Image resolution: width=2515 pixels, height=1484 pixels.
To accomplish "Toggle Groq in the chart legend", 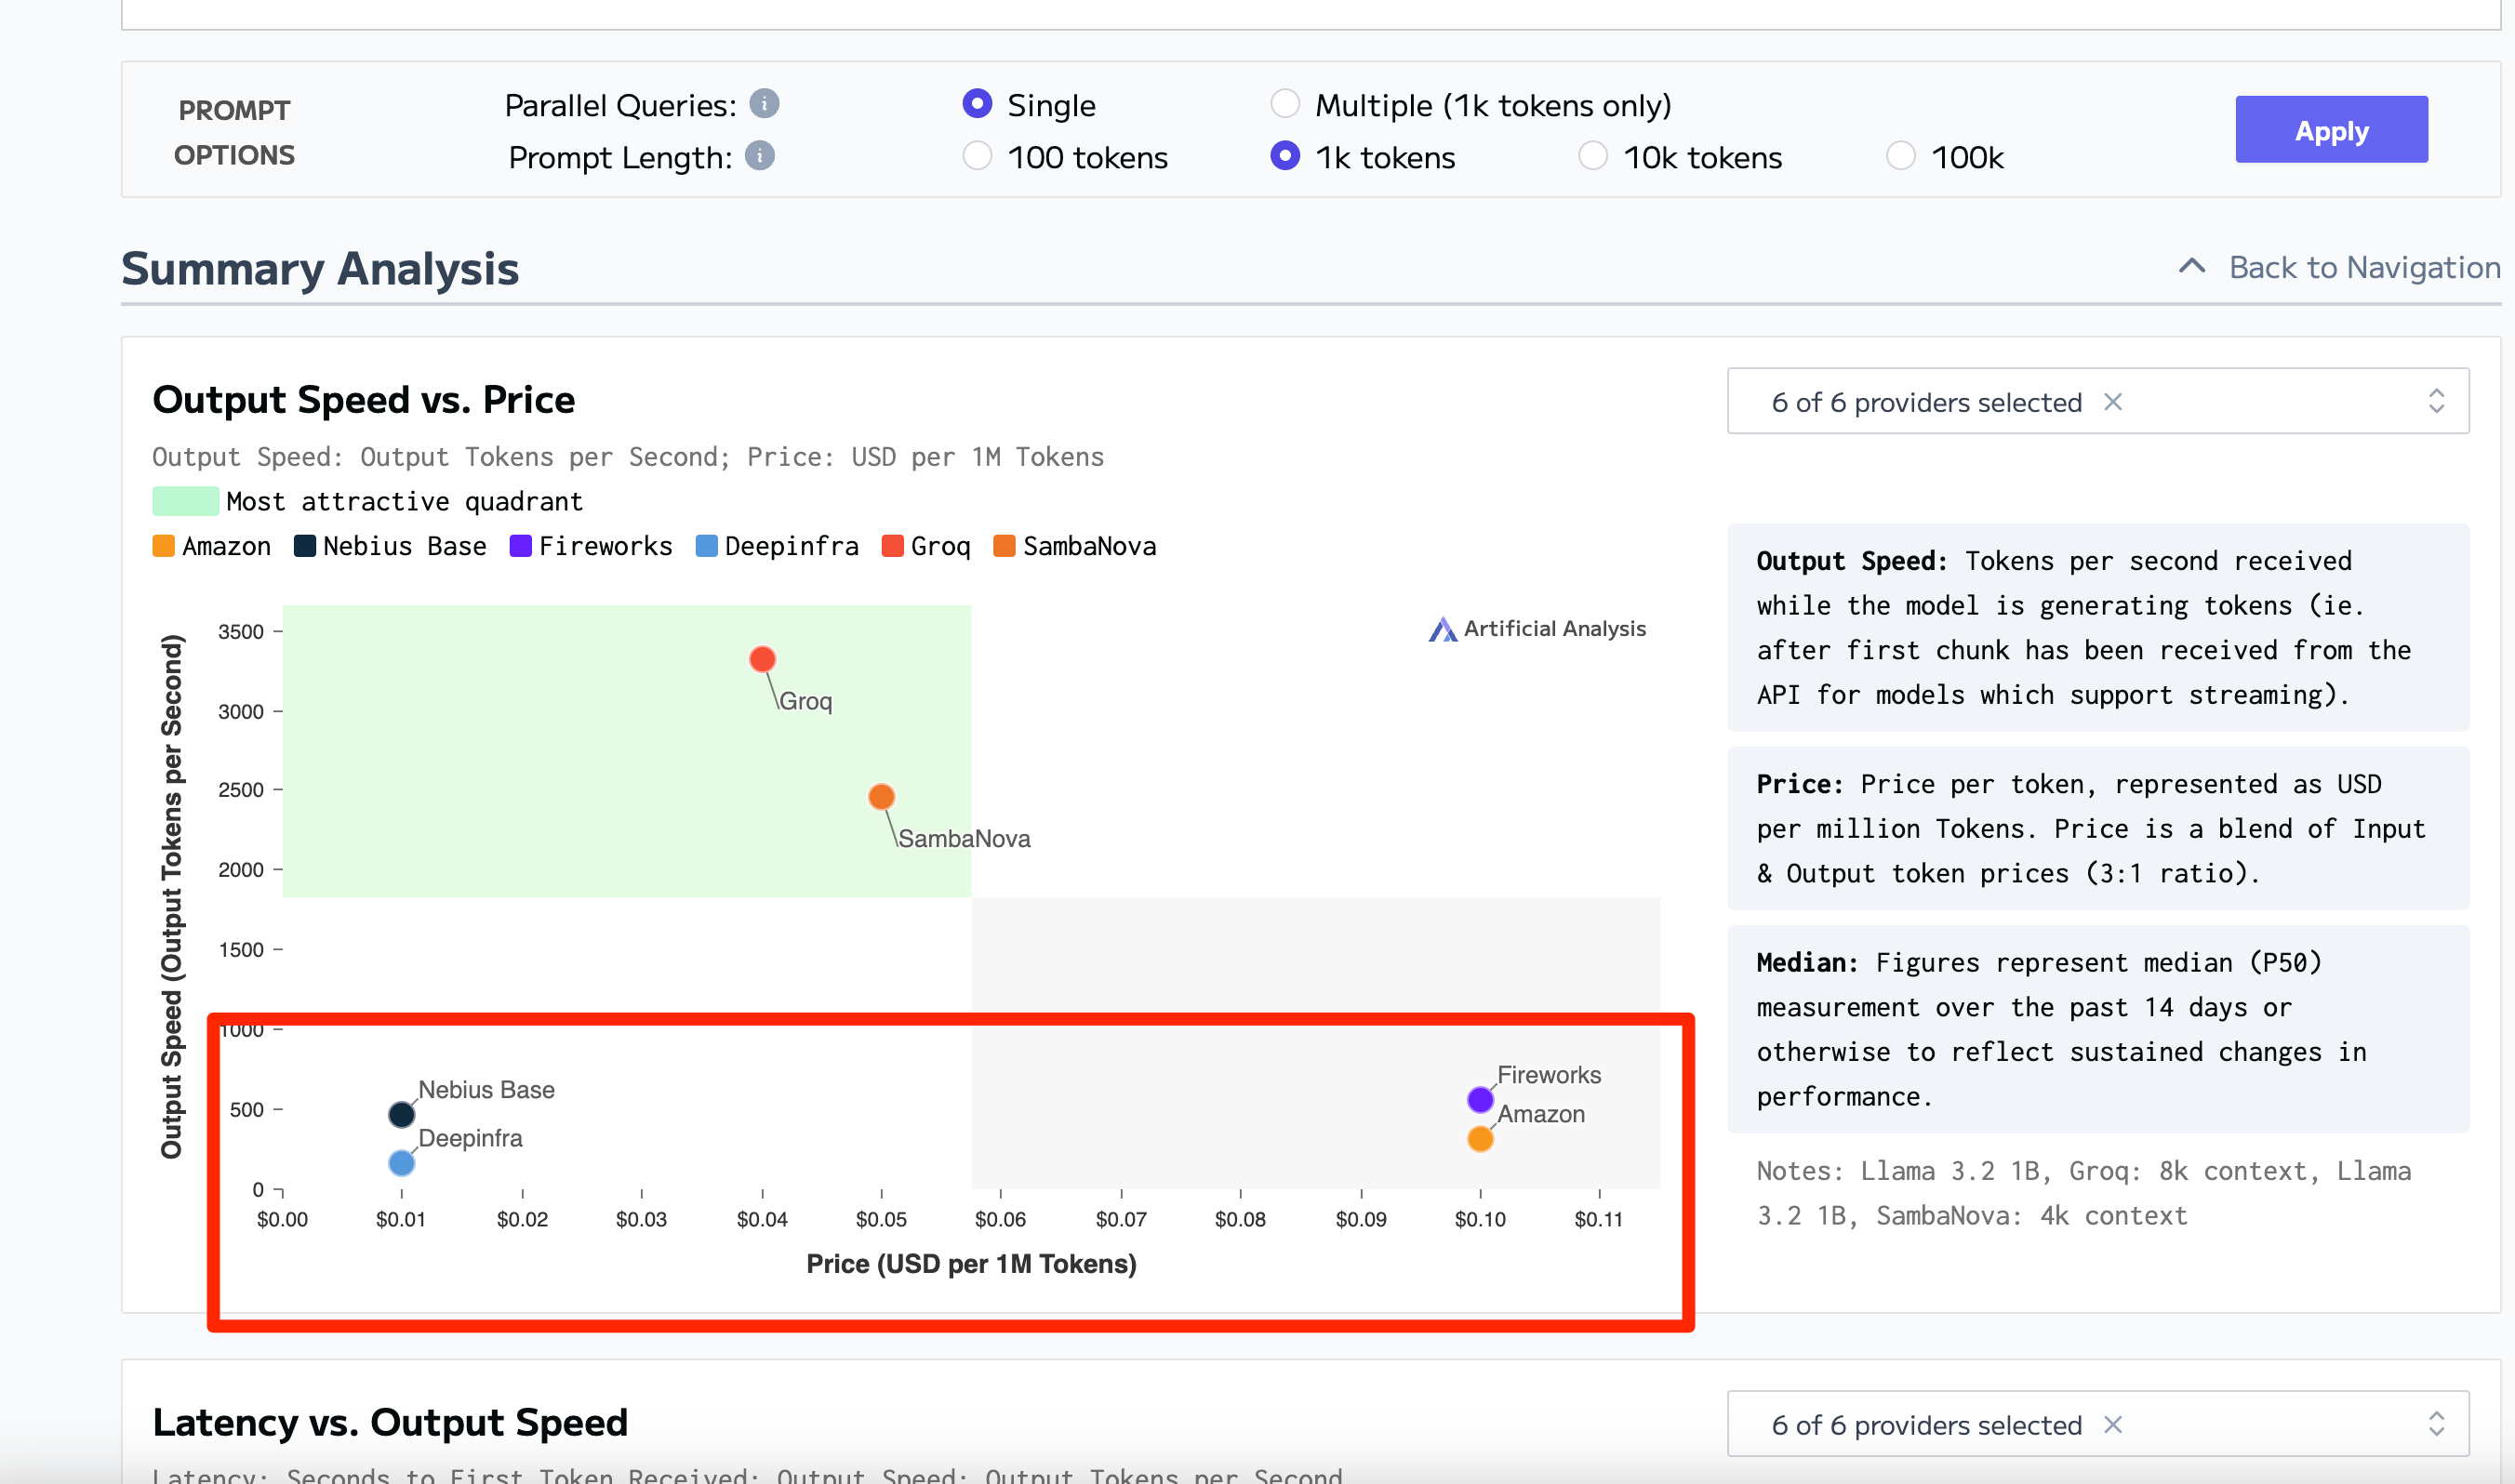I will click(926, 546).
